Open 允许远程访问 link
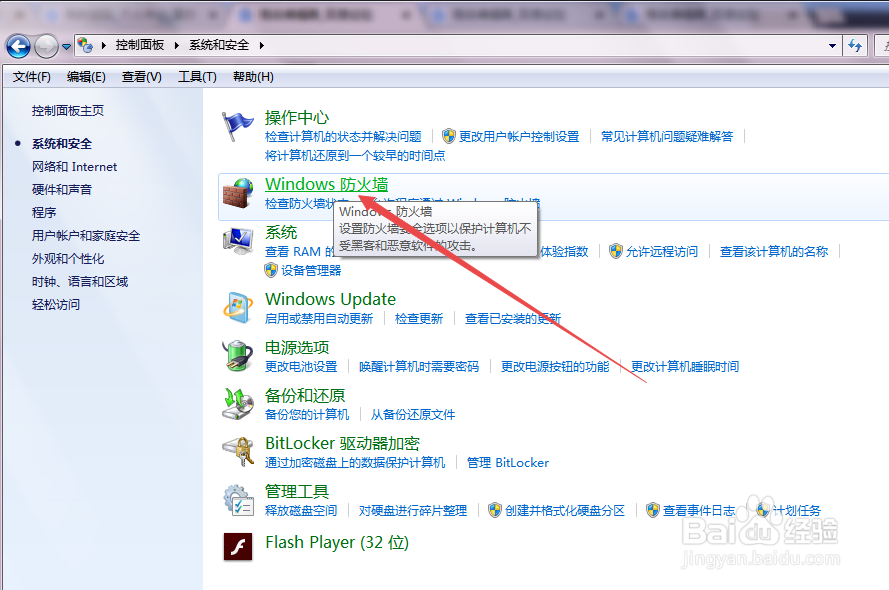The image size is (889, 590). coord(662,252)
